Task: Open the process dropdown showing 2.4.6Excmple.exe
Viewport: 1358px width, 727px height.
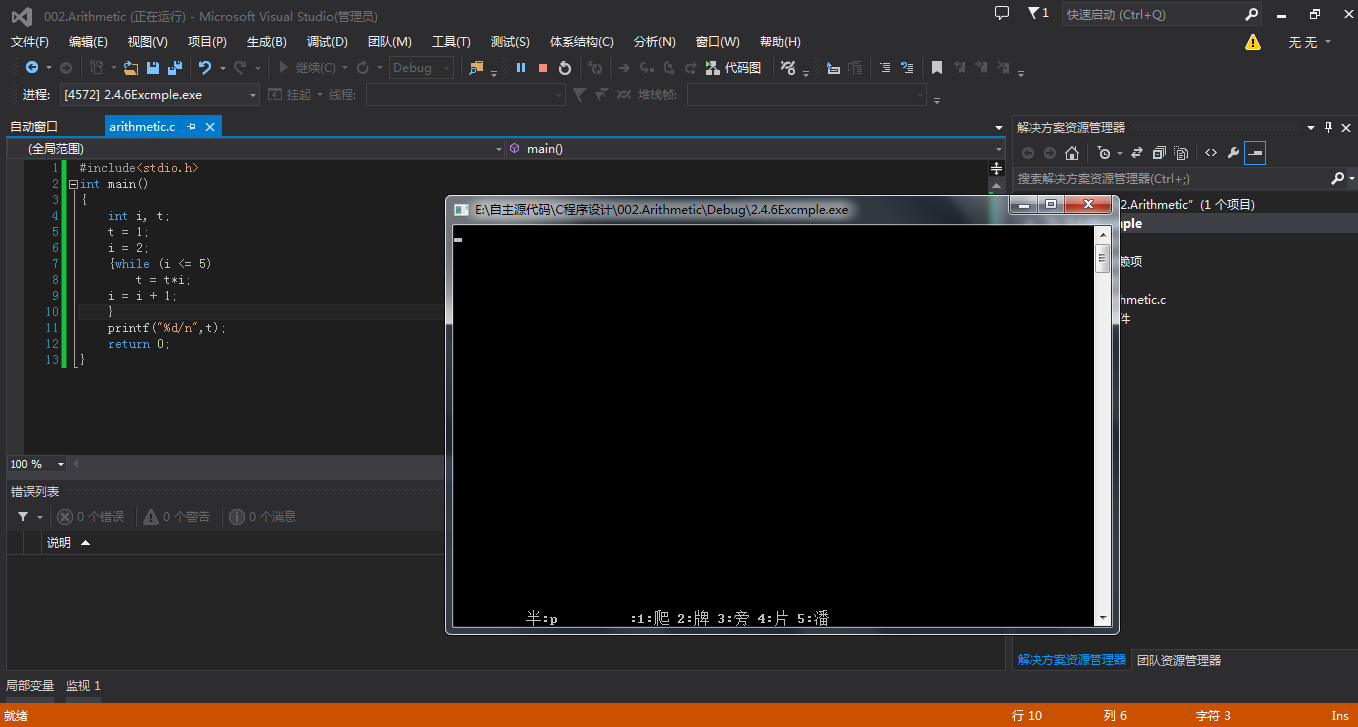Action: point(159,95)
